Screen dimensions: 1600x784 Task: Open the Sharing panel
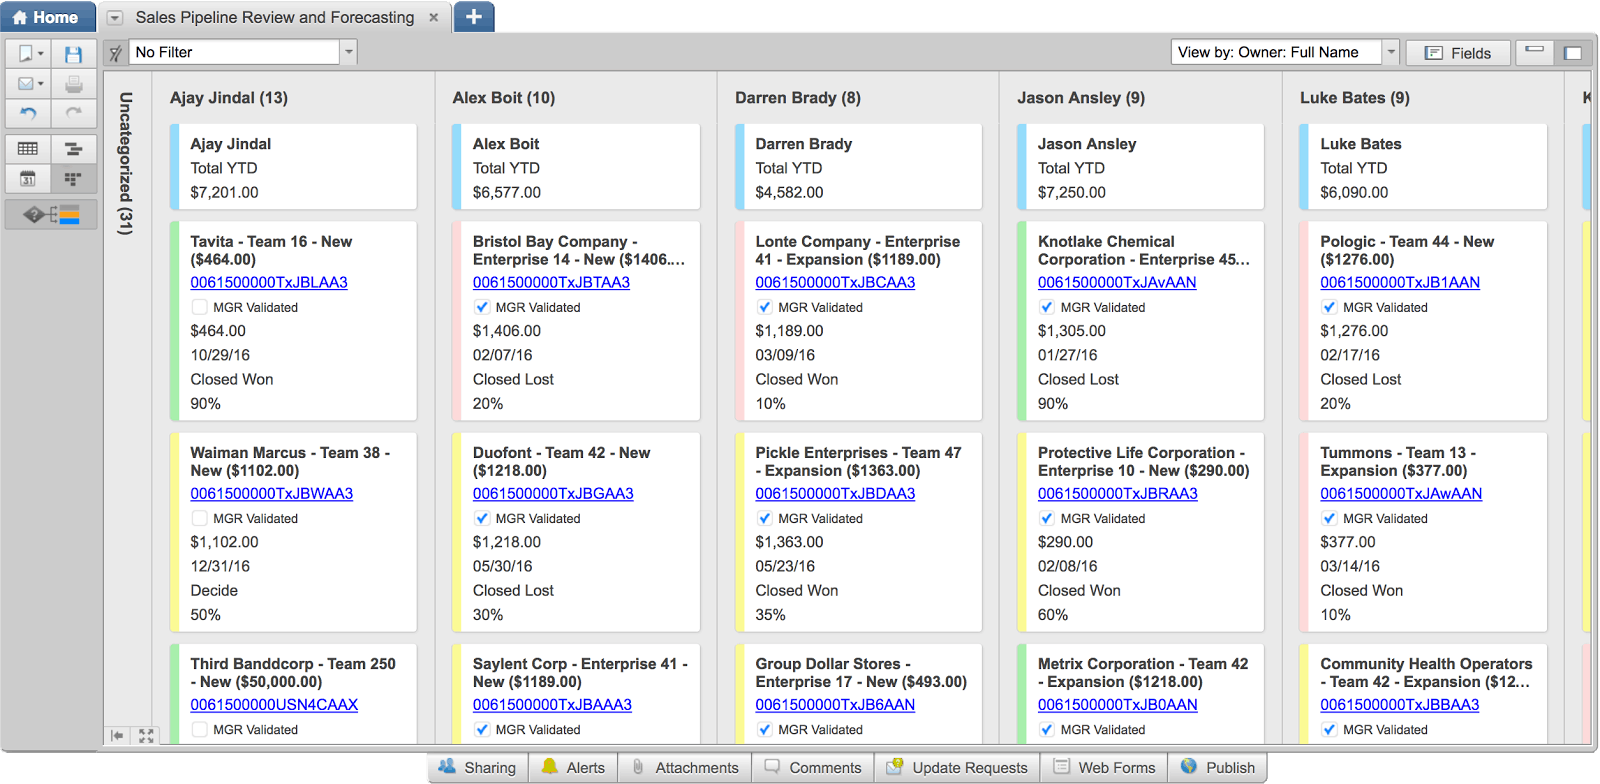click(x=478, y=767)
